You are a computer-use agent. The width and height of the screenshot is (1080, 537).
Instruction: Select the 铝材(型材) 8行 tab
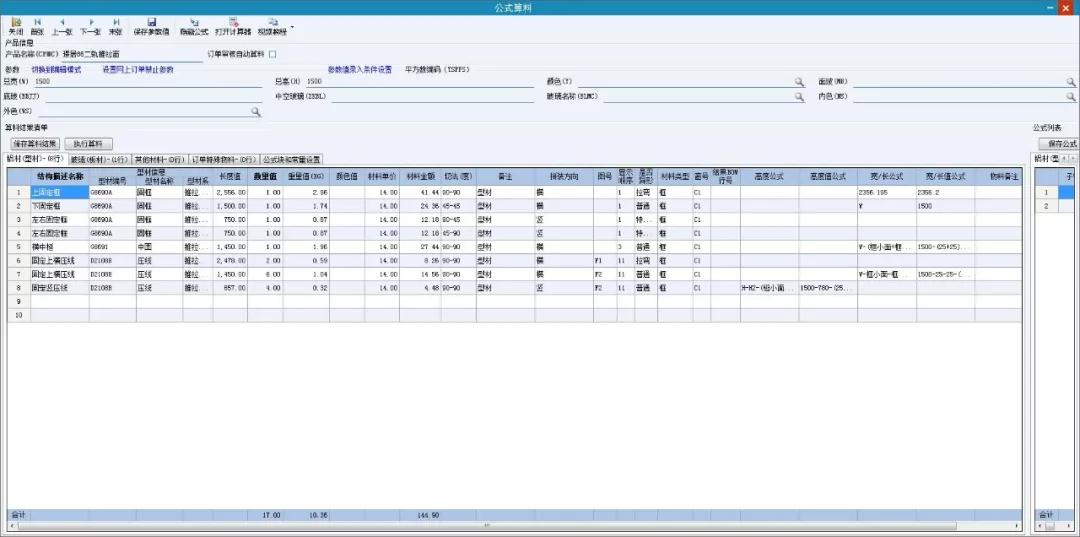(35, 158)
